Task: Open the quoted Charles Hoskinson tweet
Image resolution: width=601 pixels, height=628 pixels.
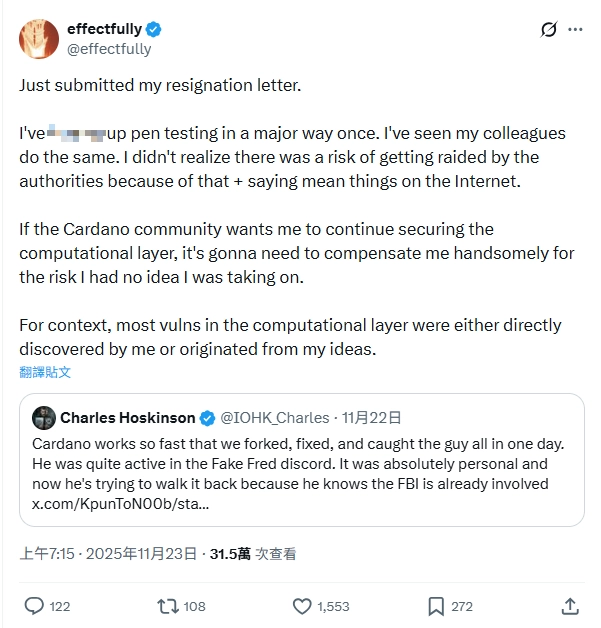Action: pos(302,460)
